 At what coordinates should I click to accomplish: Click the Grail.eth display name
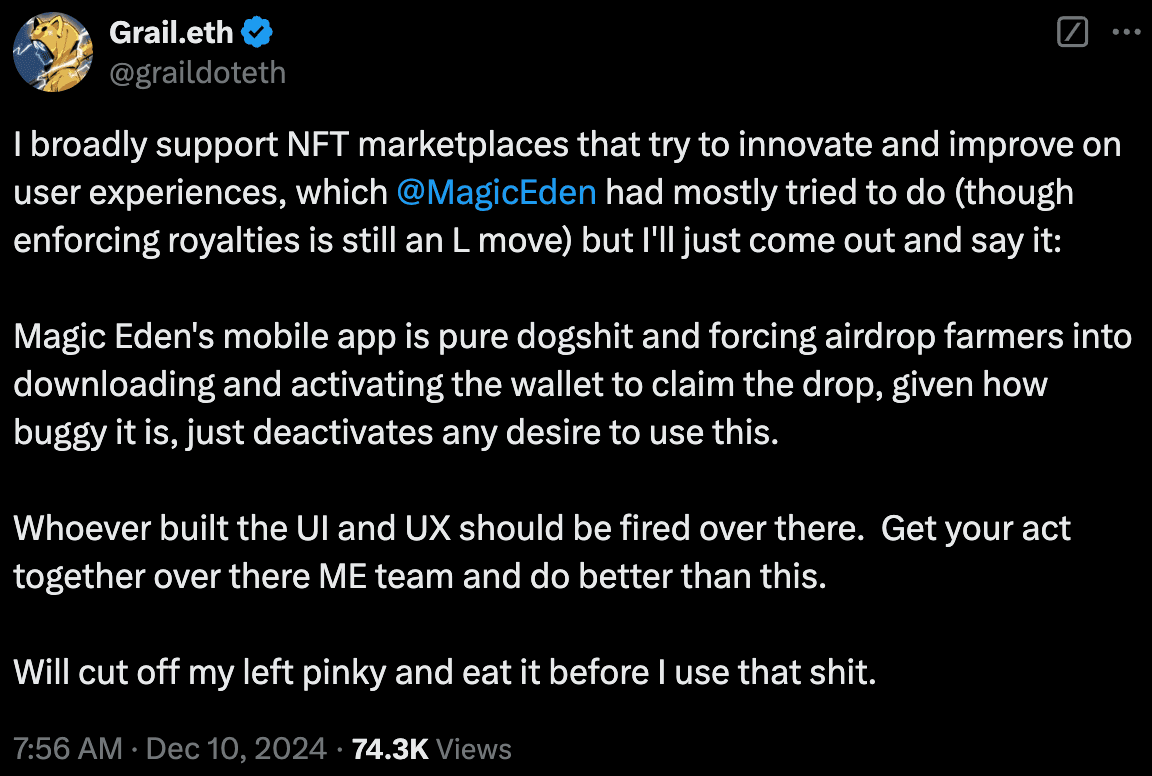pos(171,32)
